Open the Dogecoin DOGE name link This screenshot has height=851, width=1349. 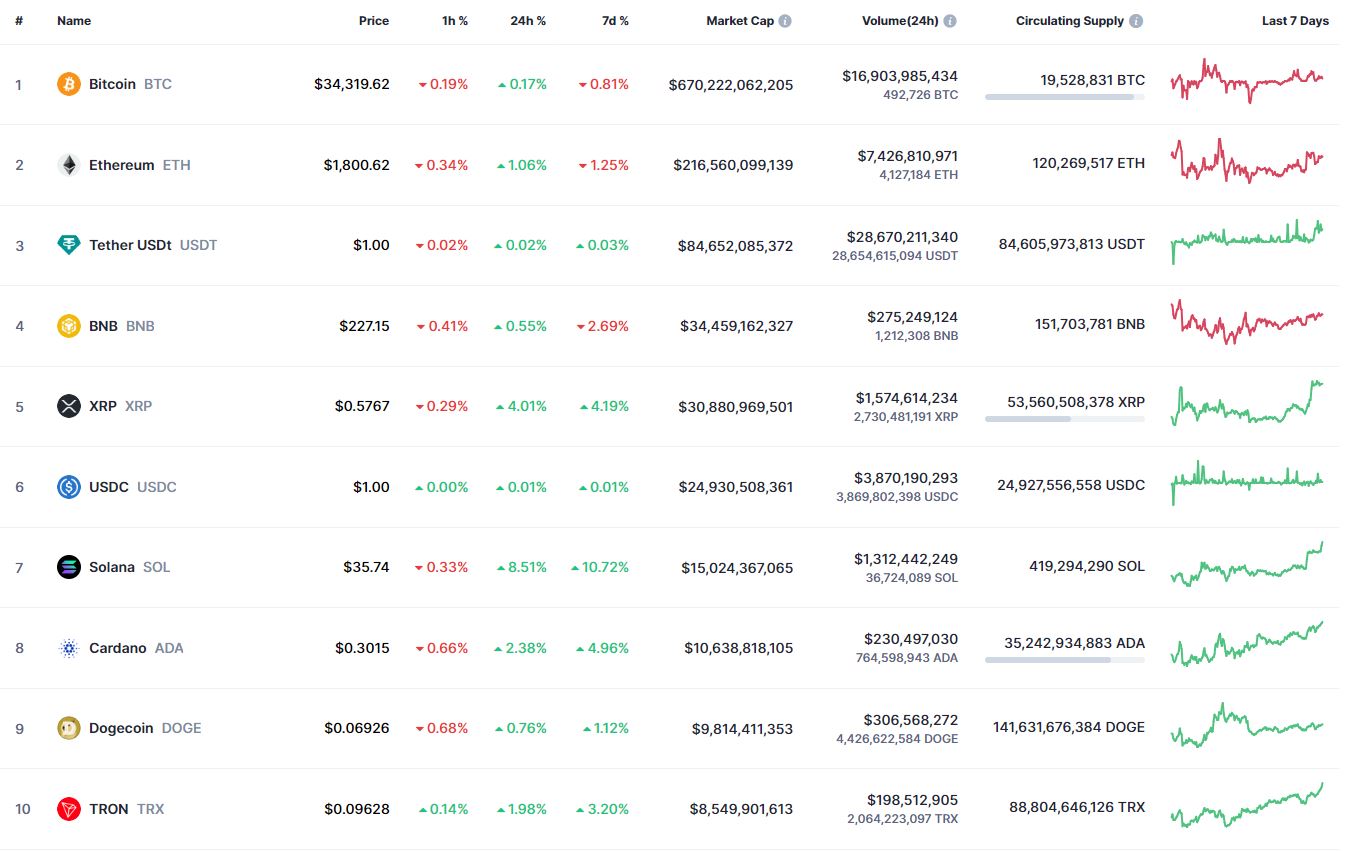145,728
